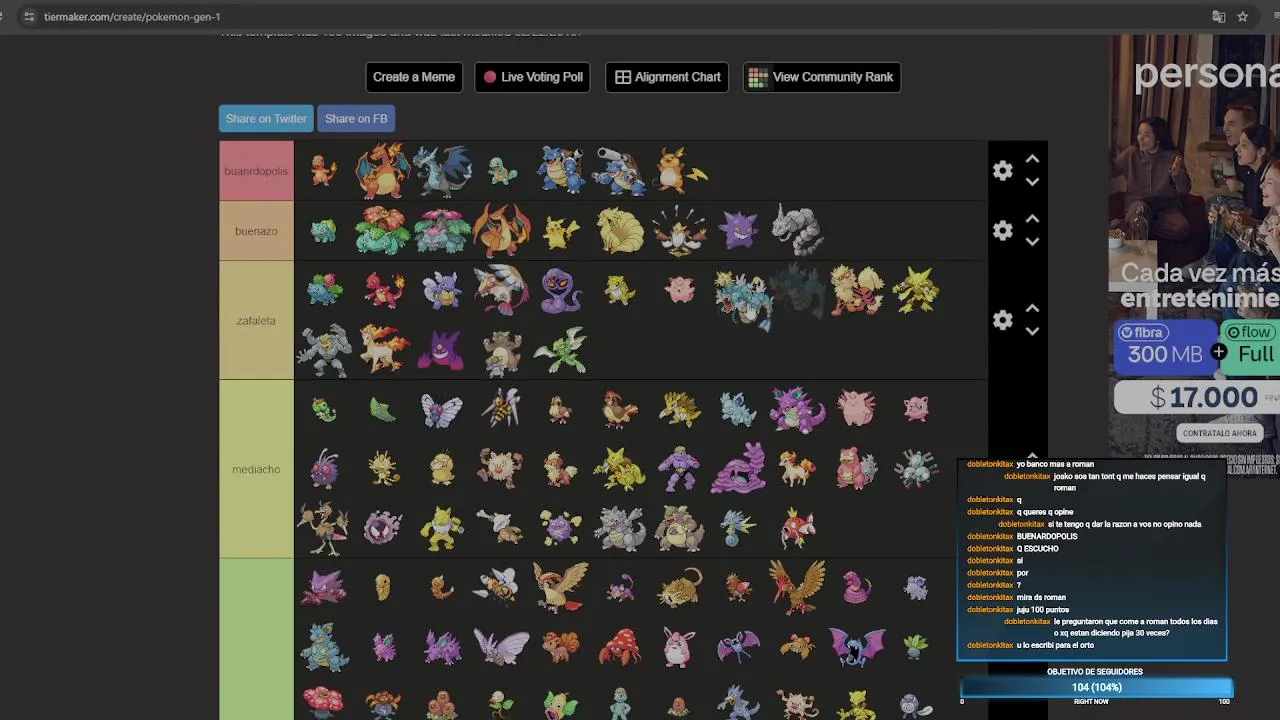Move buenazo tier up with arrow
The width and height of the screenshot is (1280, 720).
point(1032,219)
